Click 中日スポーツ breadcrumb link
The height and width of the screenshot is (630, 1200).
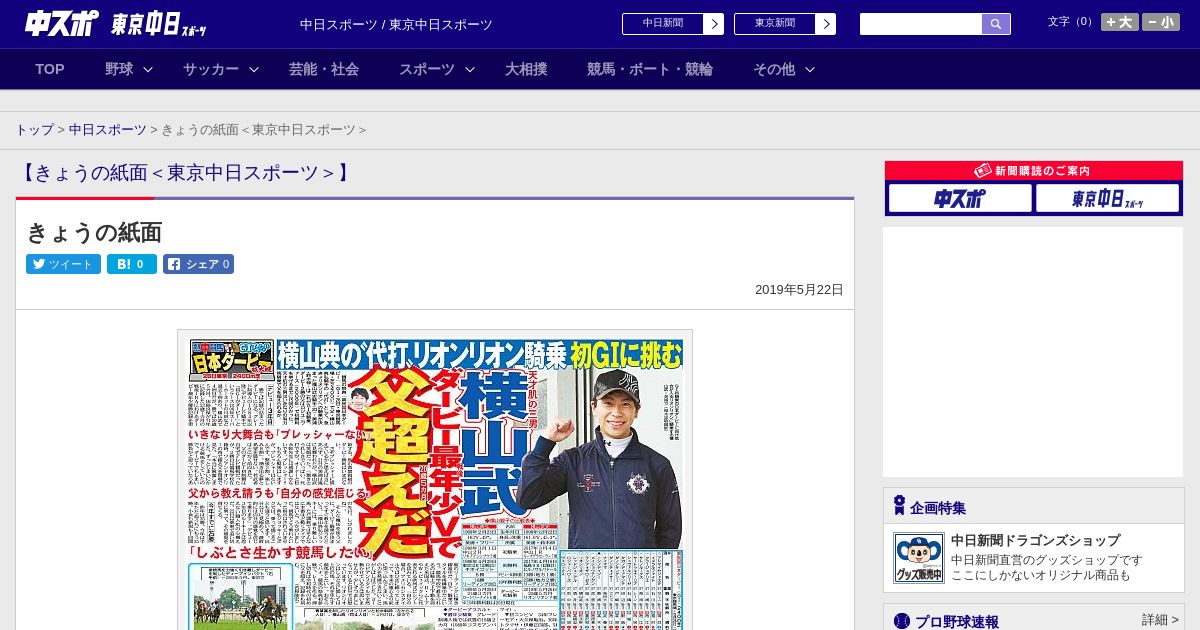click(108, 130)
